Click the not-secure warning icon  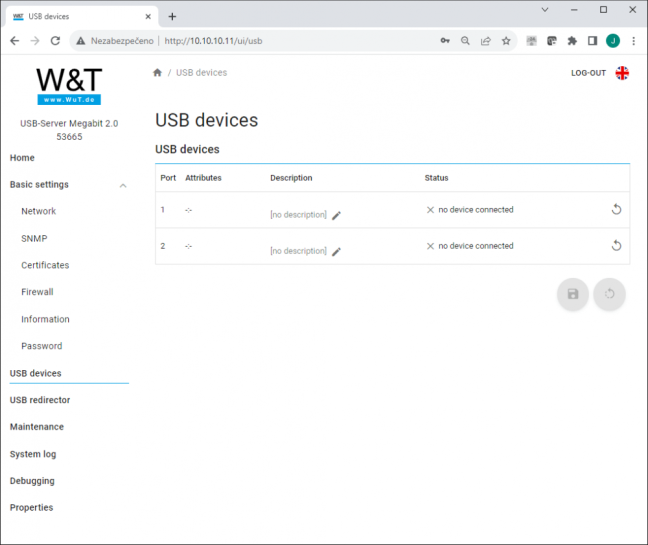(x=81, y=41)
